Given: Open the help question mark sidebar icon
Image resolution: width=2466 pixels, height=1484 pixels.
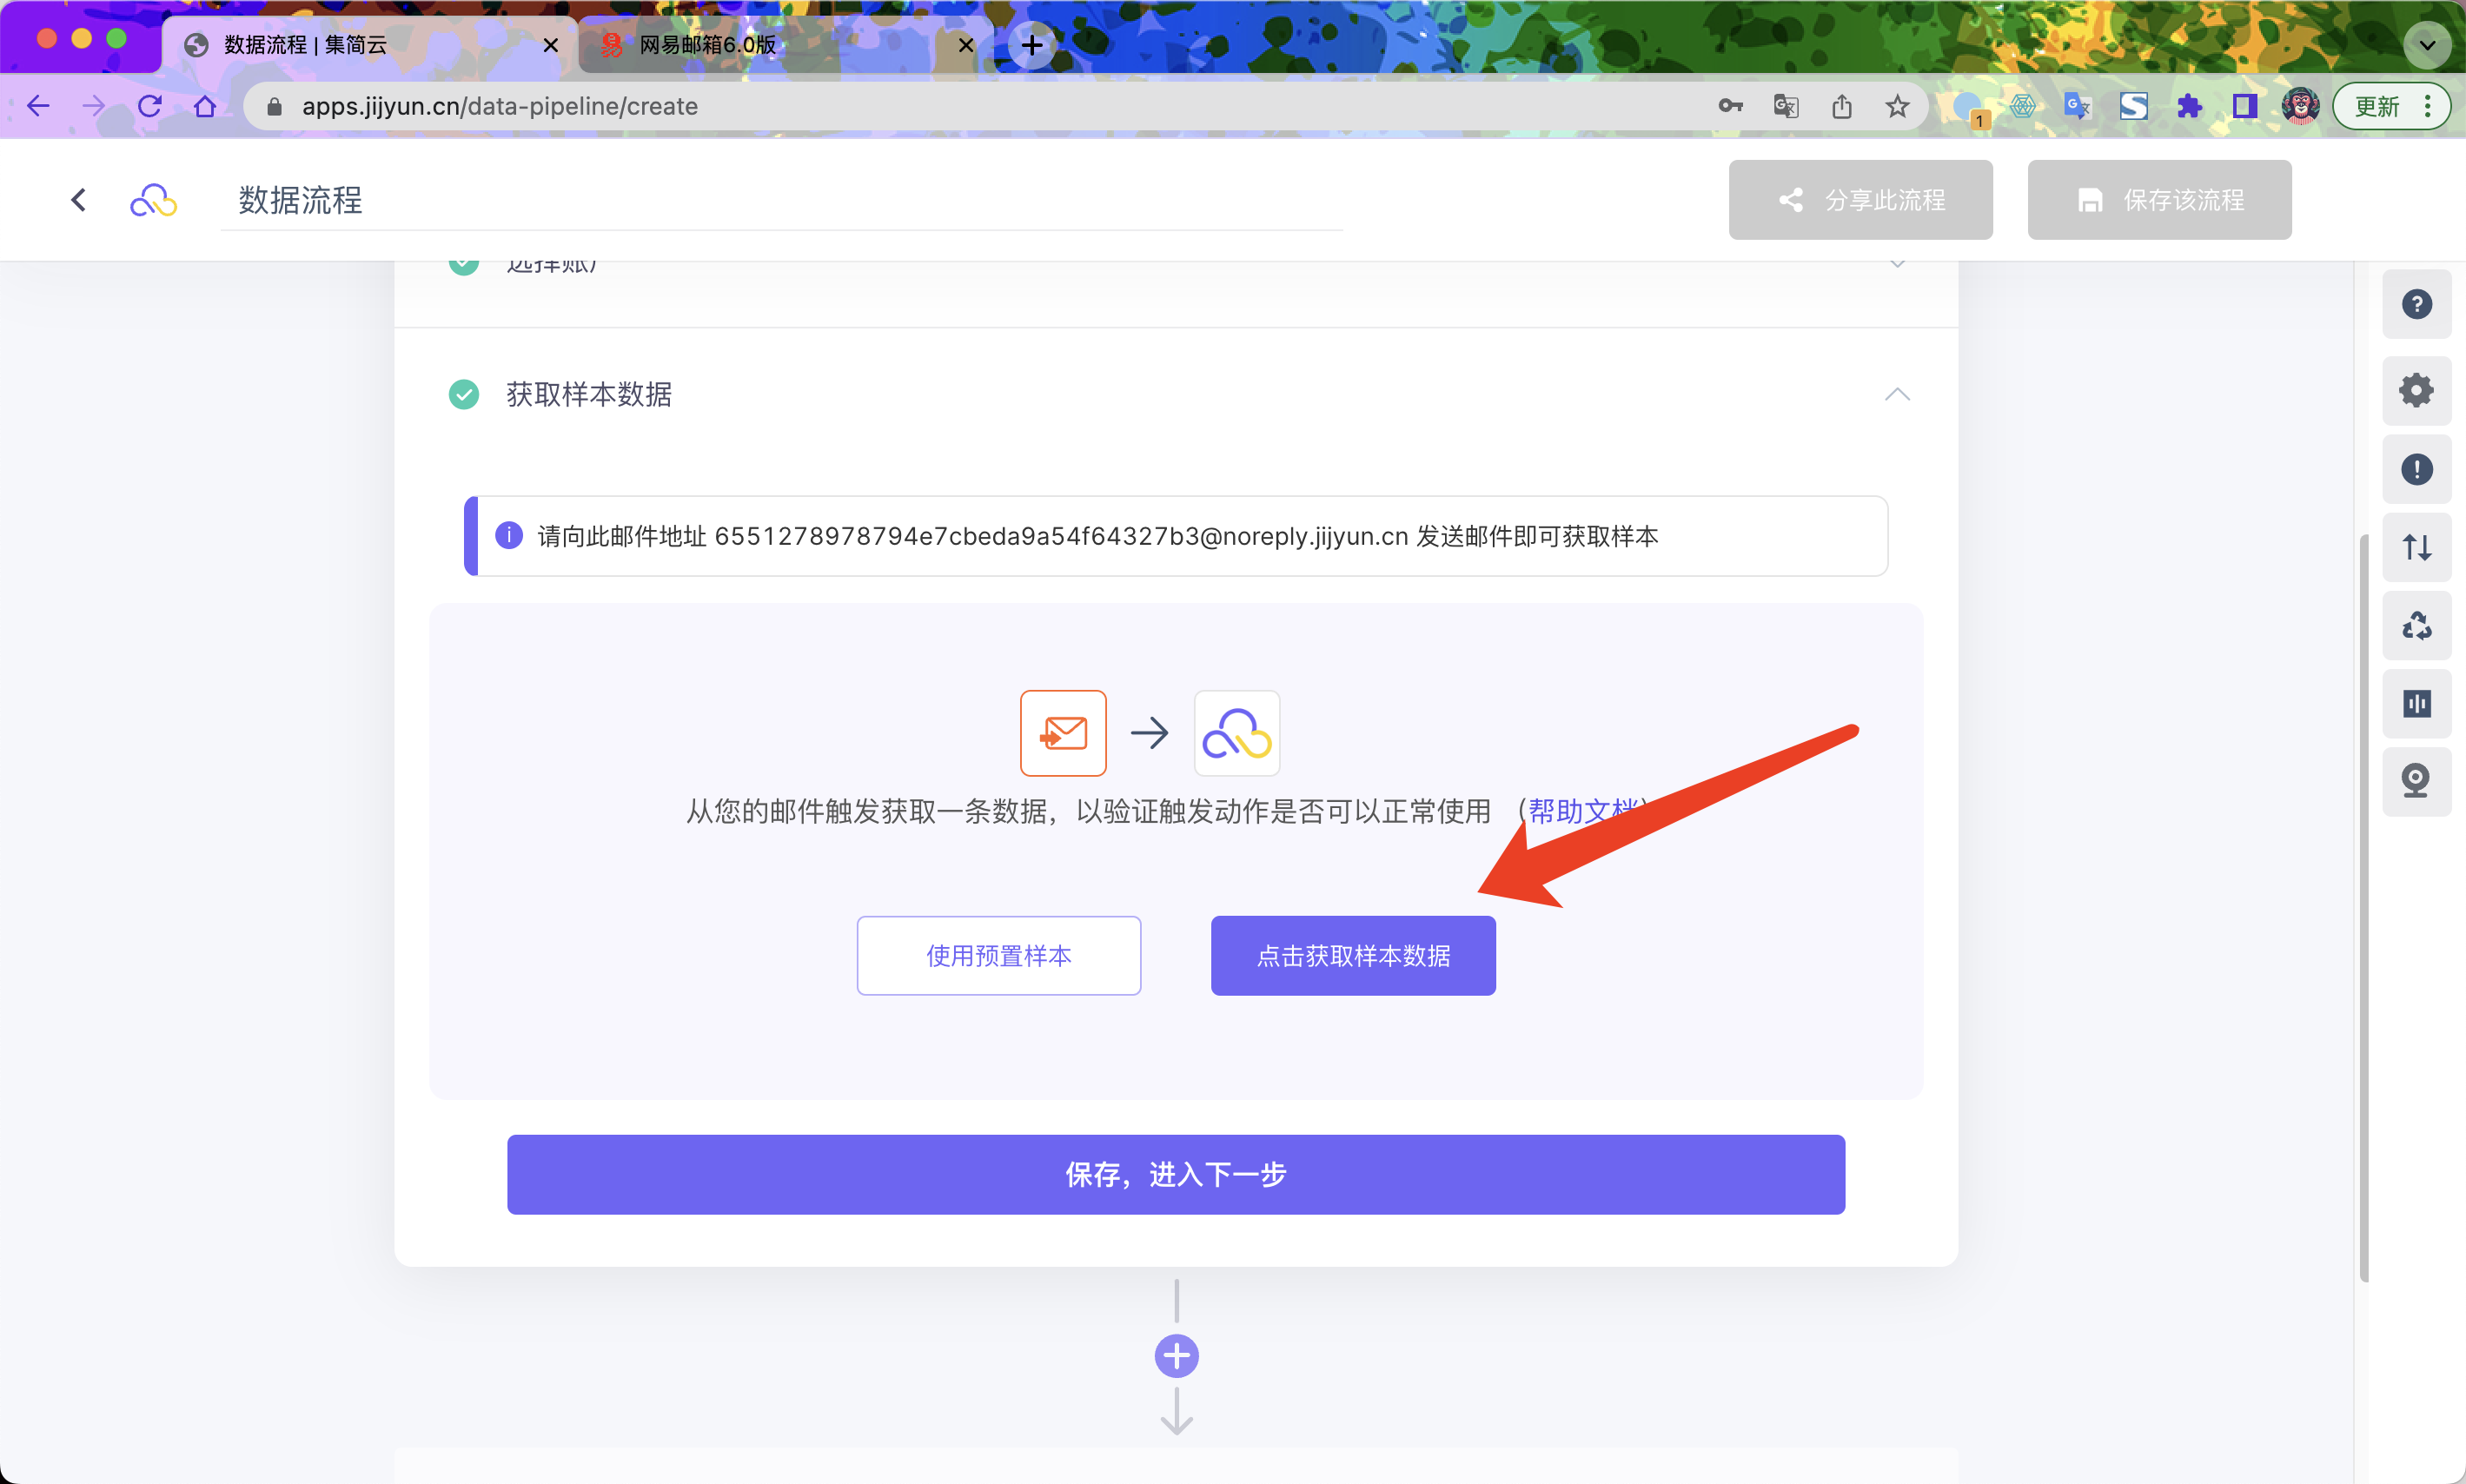Looking at the screenshot, I should [2416, 304].
